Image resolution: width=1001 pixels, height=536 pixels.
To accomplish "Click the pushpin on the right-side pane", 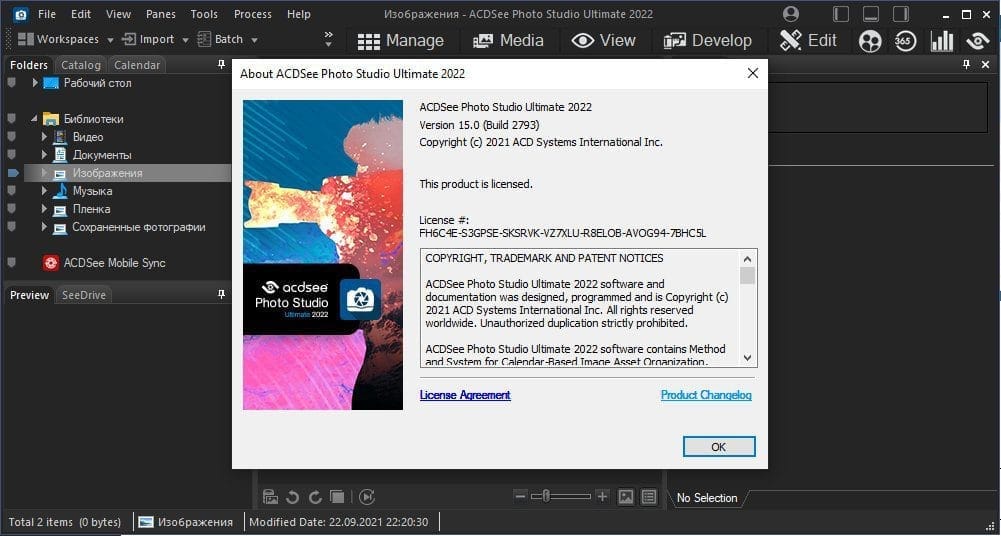I will click(967, 64).
